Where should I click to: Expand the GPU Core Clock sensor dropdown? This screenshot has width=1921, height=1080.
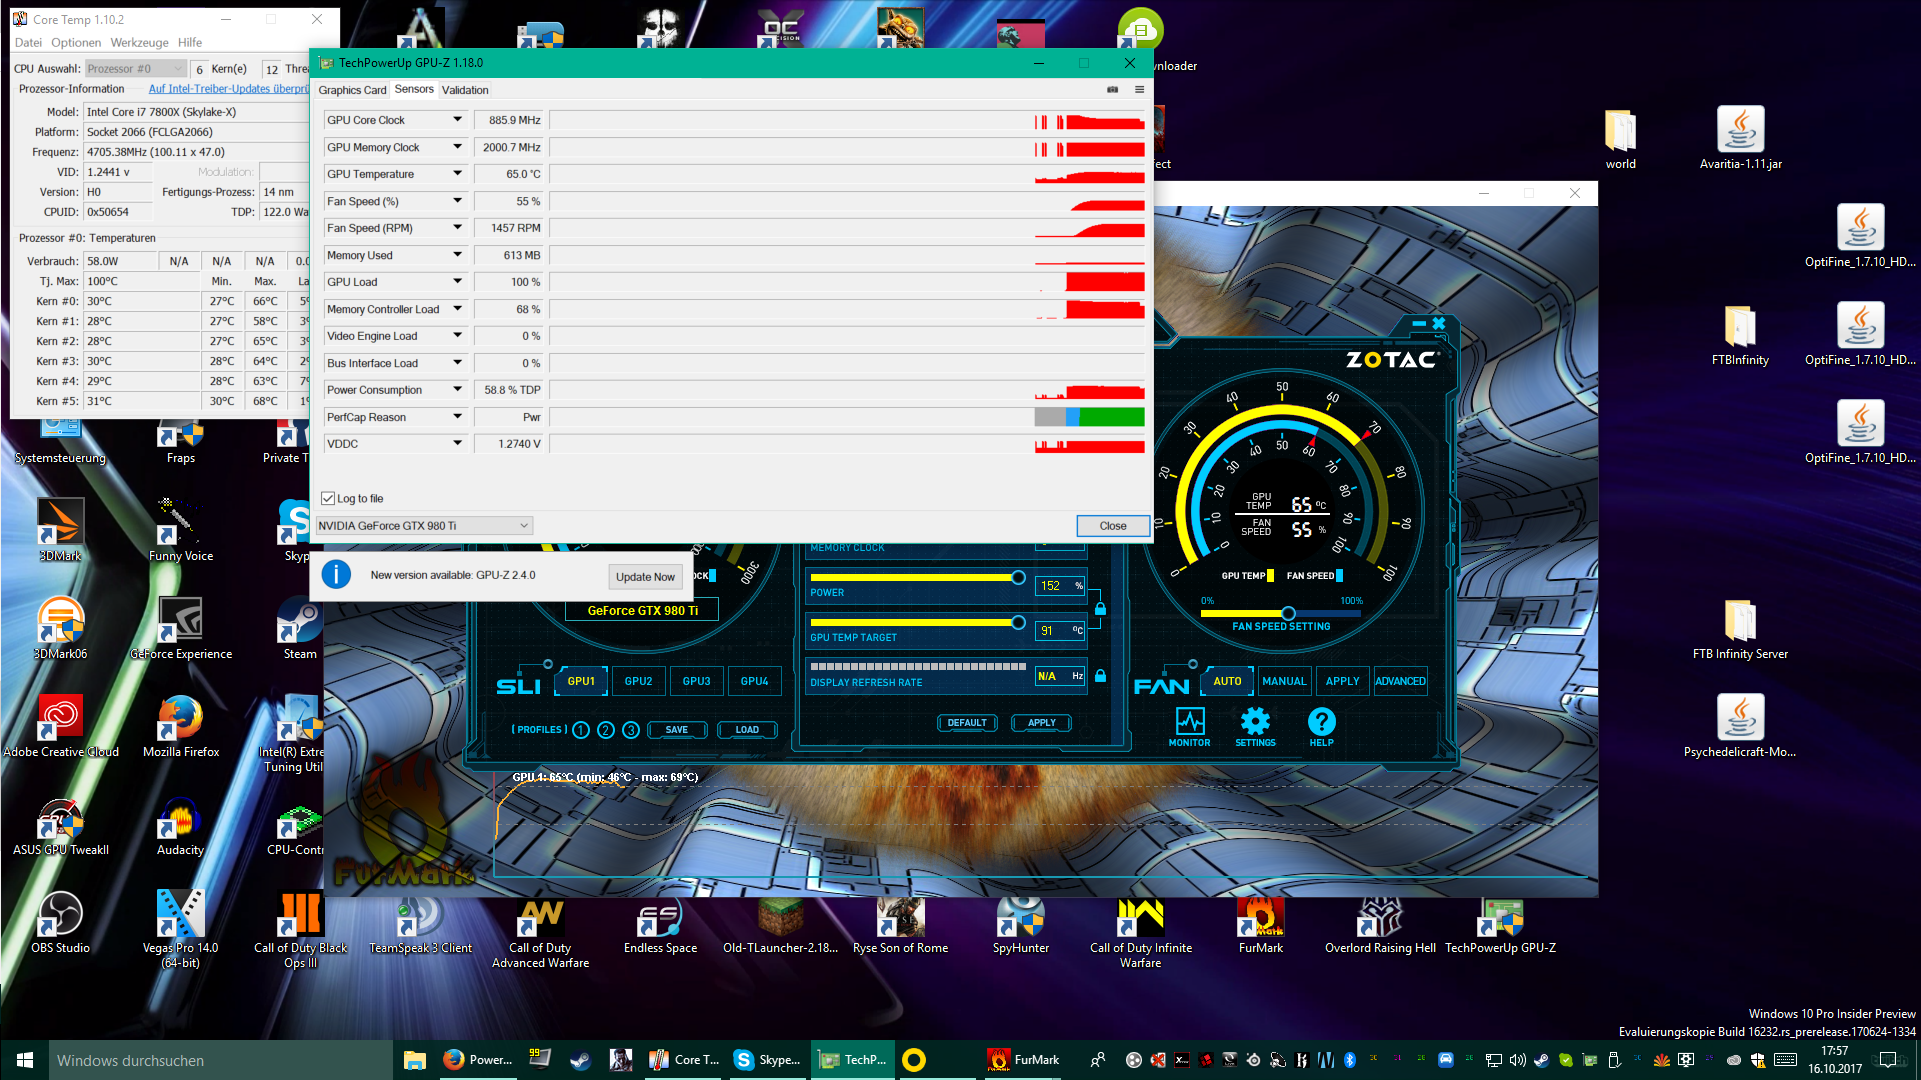457,120
